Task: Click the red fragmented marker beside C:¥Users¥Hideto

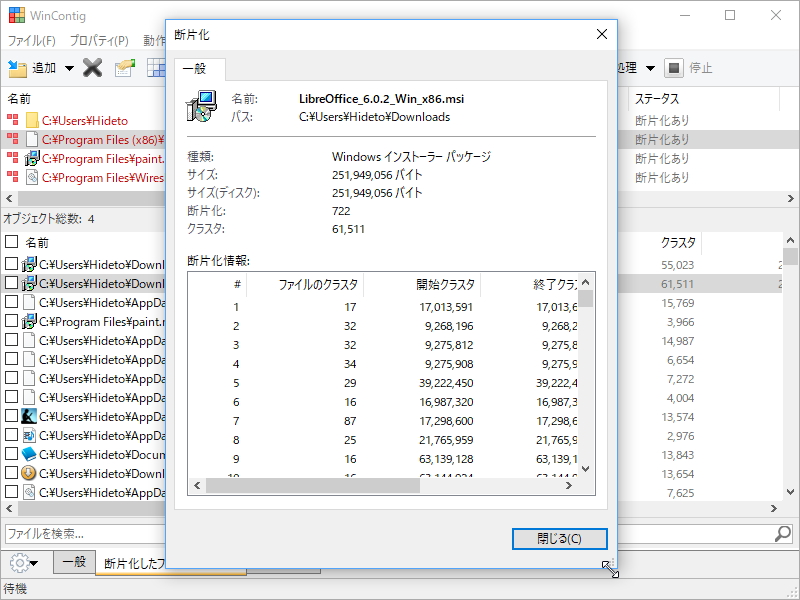Action: coord(13,120)
